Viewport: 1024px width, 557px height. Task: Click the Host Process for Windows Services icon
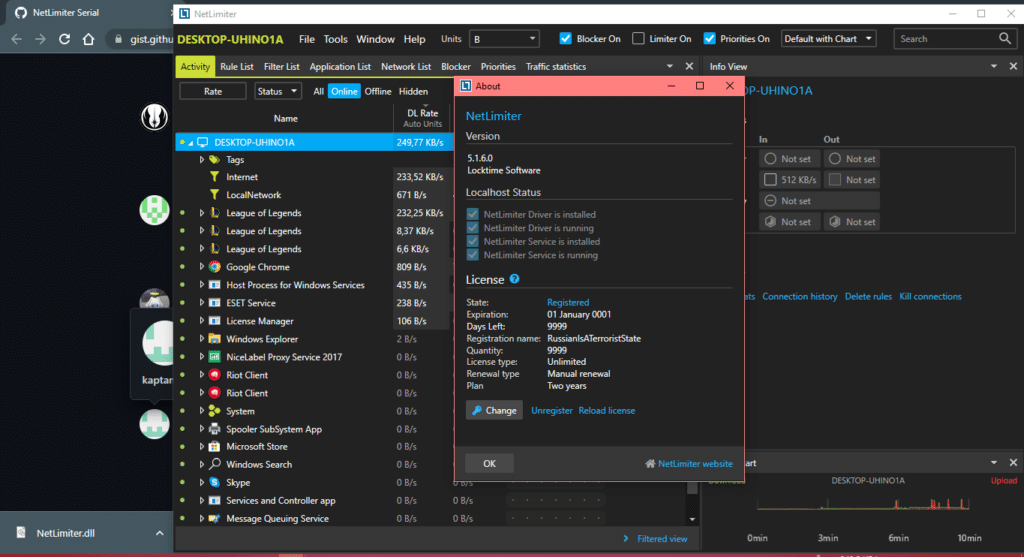pos(214,285)
